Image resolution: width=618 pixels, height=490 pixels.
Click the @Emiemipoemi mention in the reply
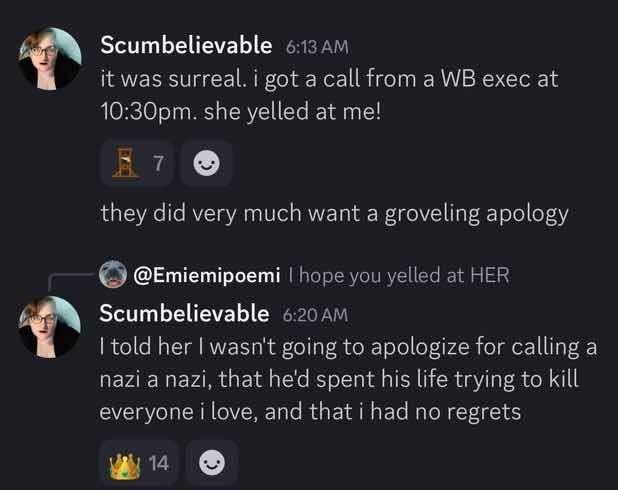(x=207, y=275)
